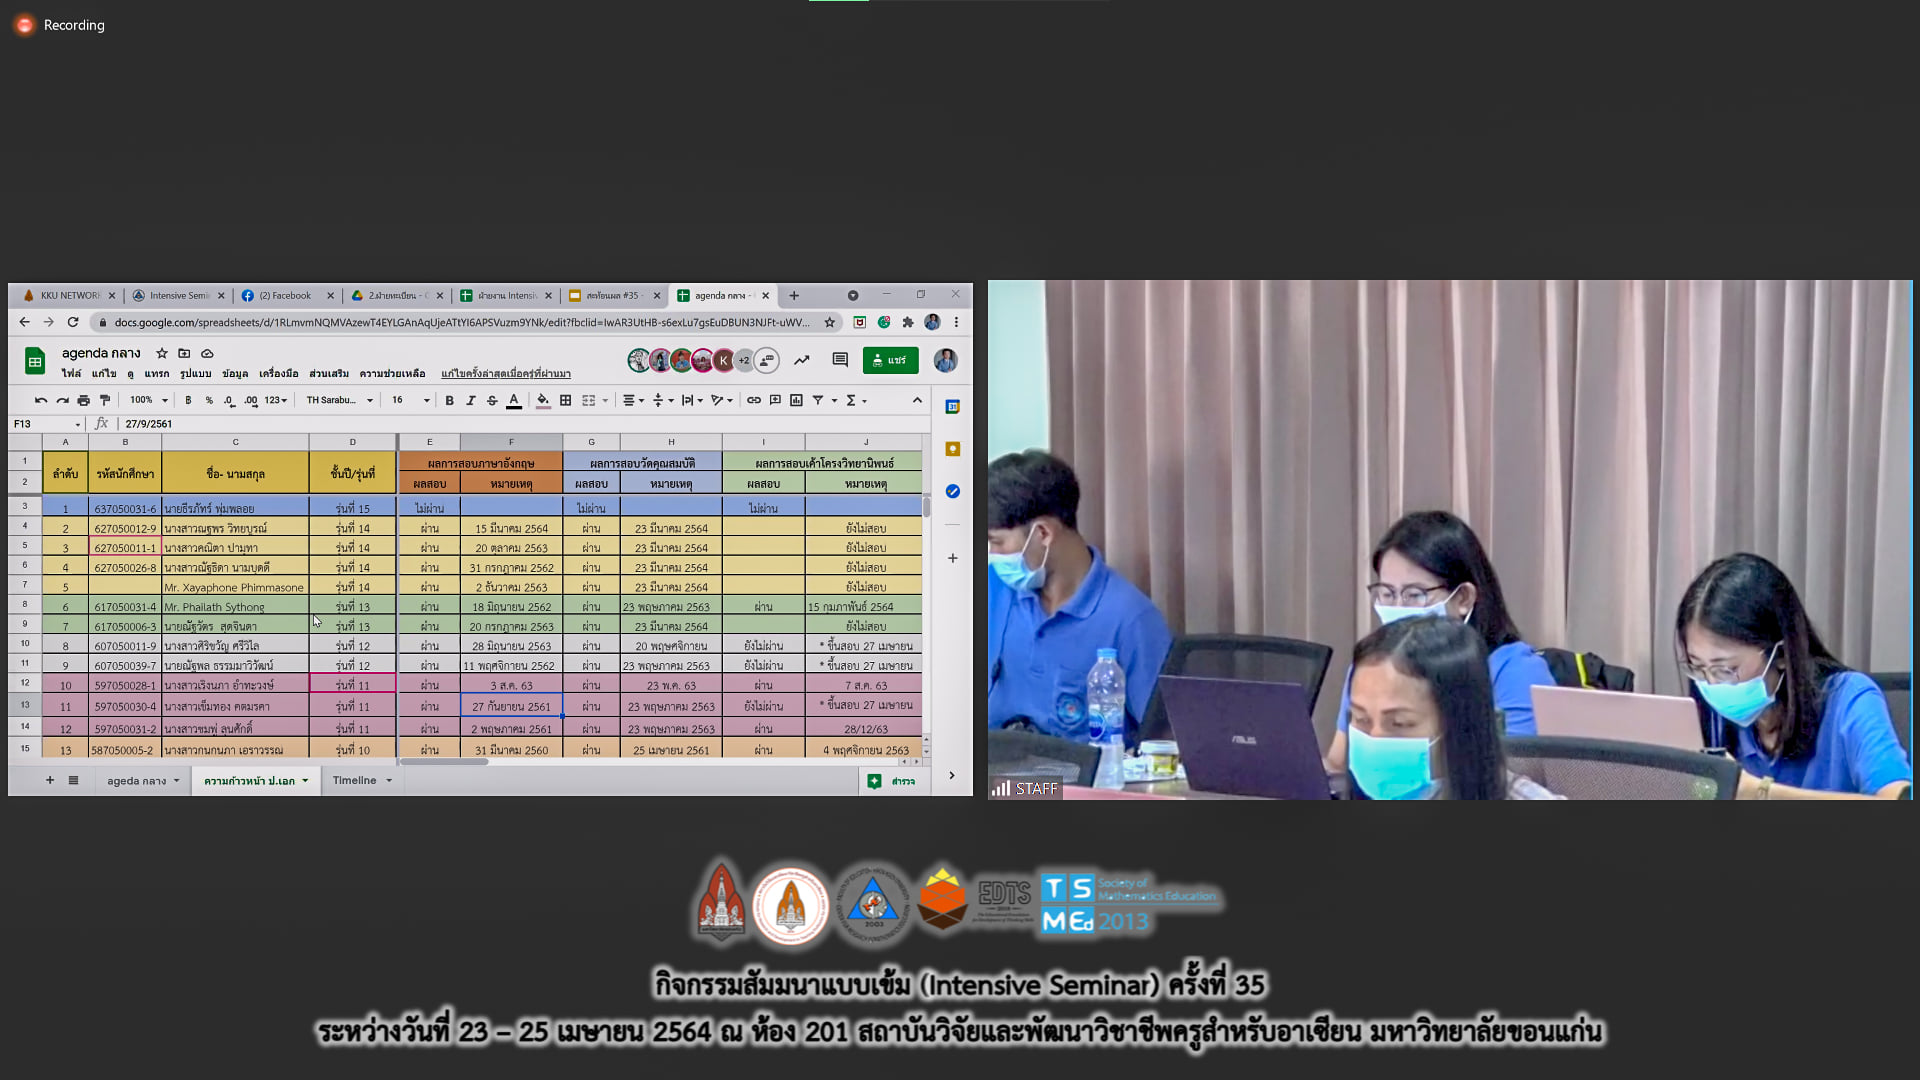Viewport: 1920px width, 1080px height.
Task: Click the borders icon
Action: (565, 400)
